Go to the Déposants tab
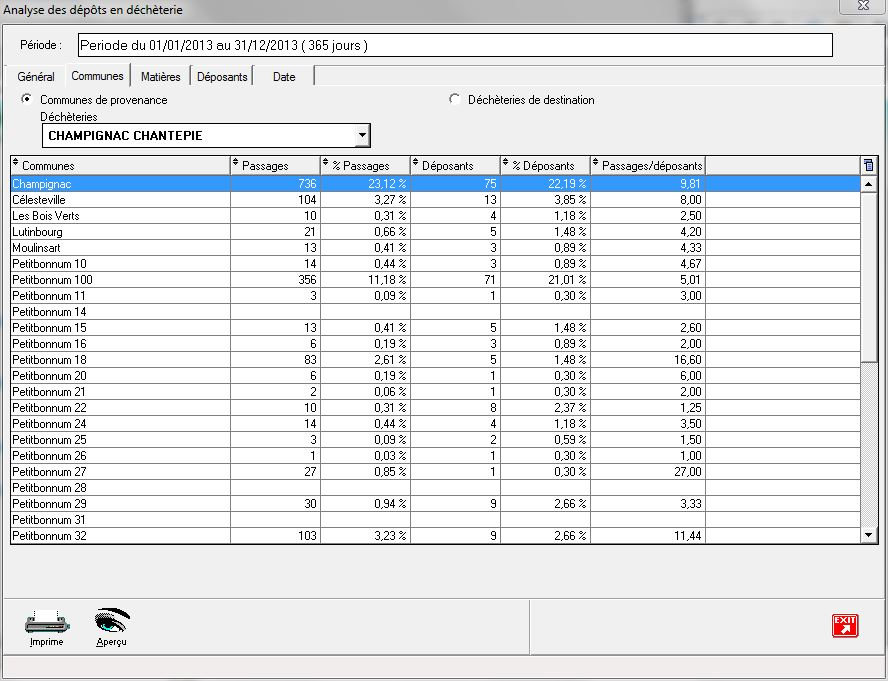 [222, 77]
